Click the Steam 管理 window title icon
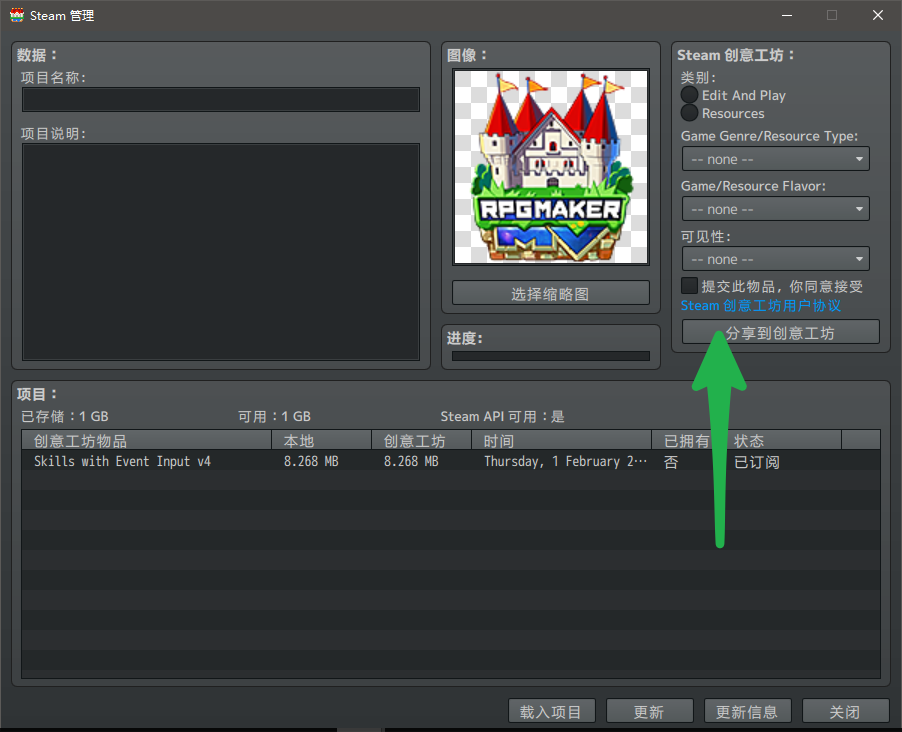902x732 pixels. click(x=17, y=15)
